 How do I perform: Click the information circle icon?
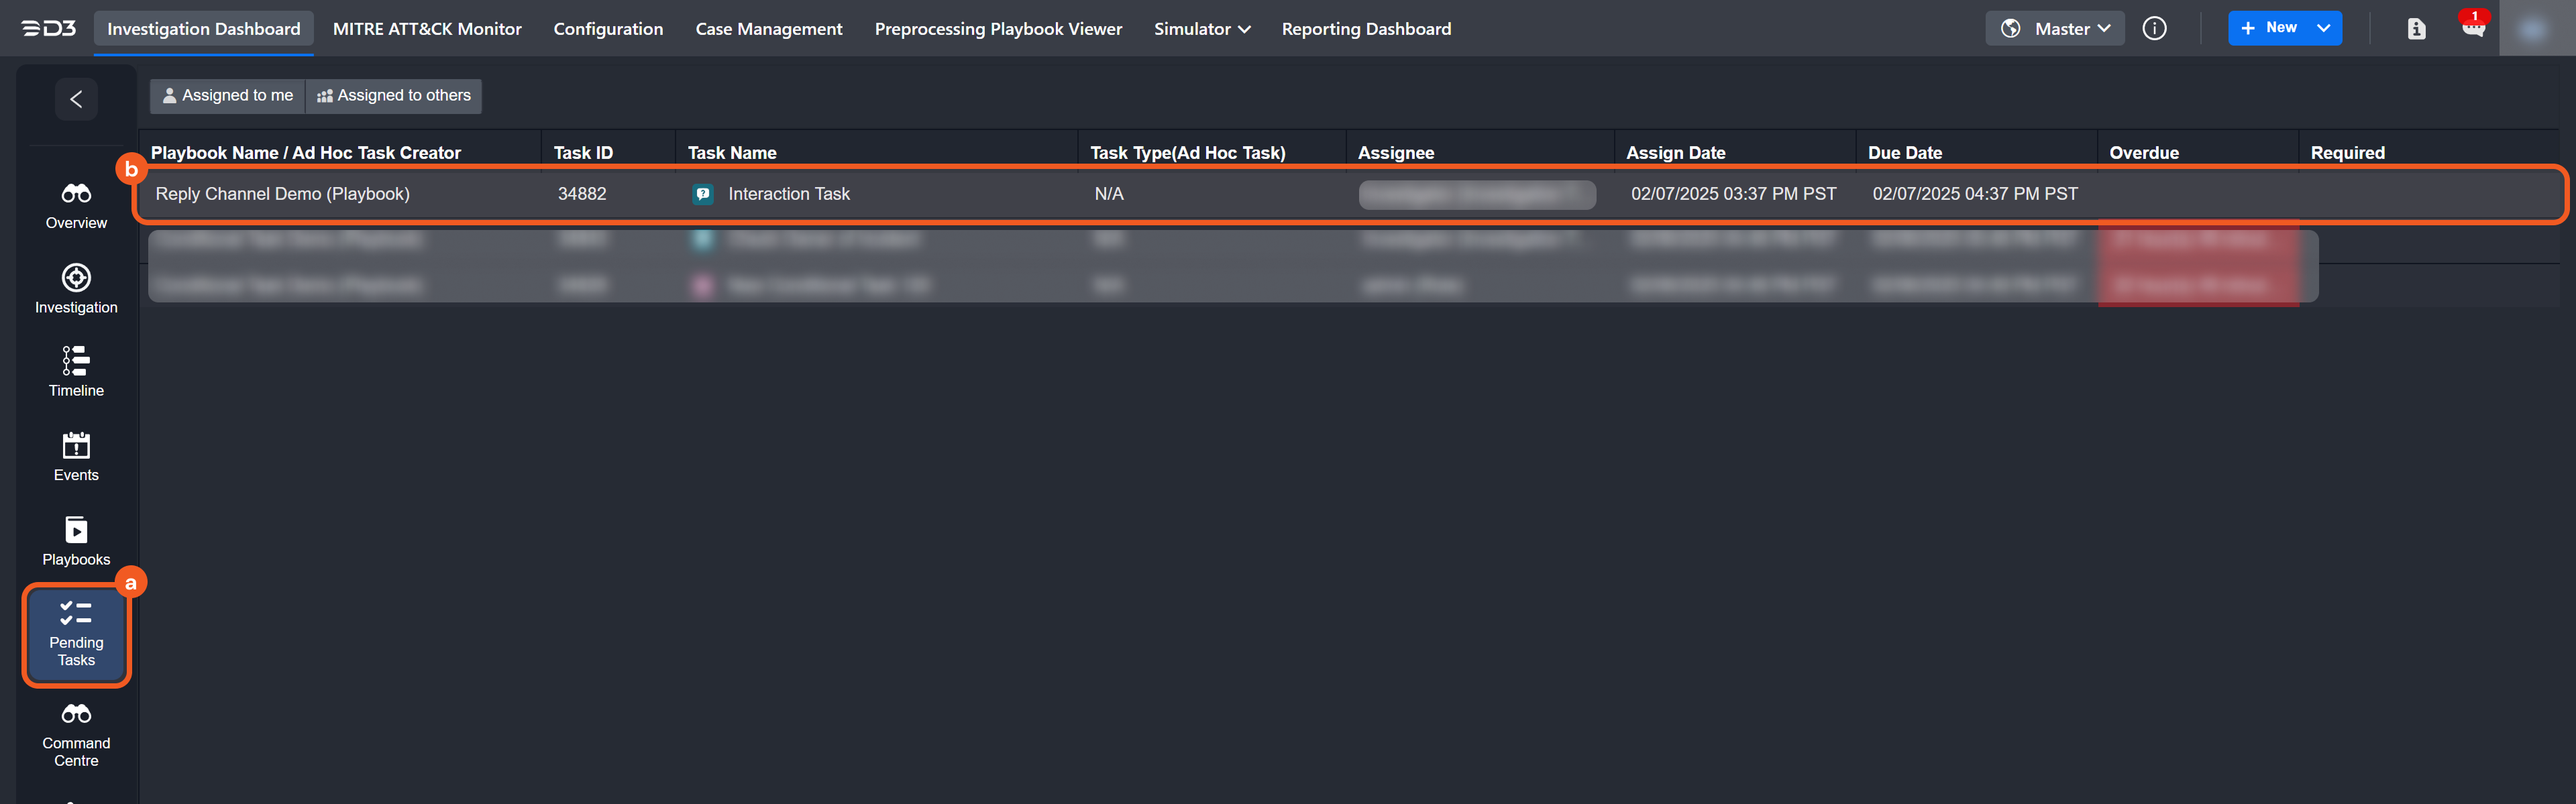[2154, 28]
